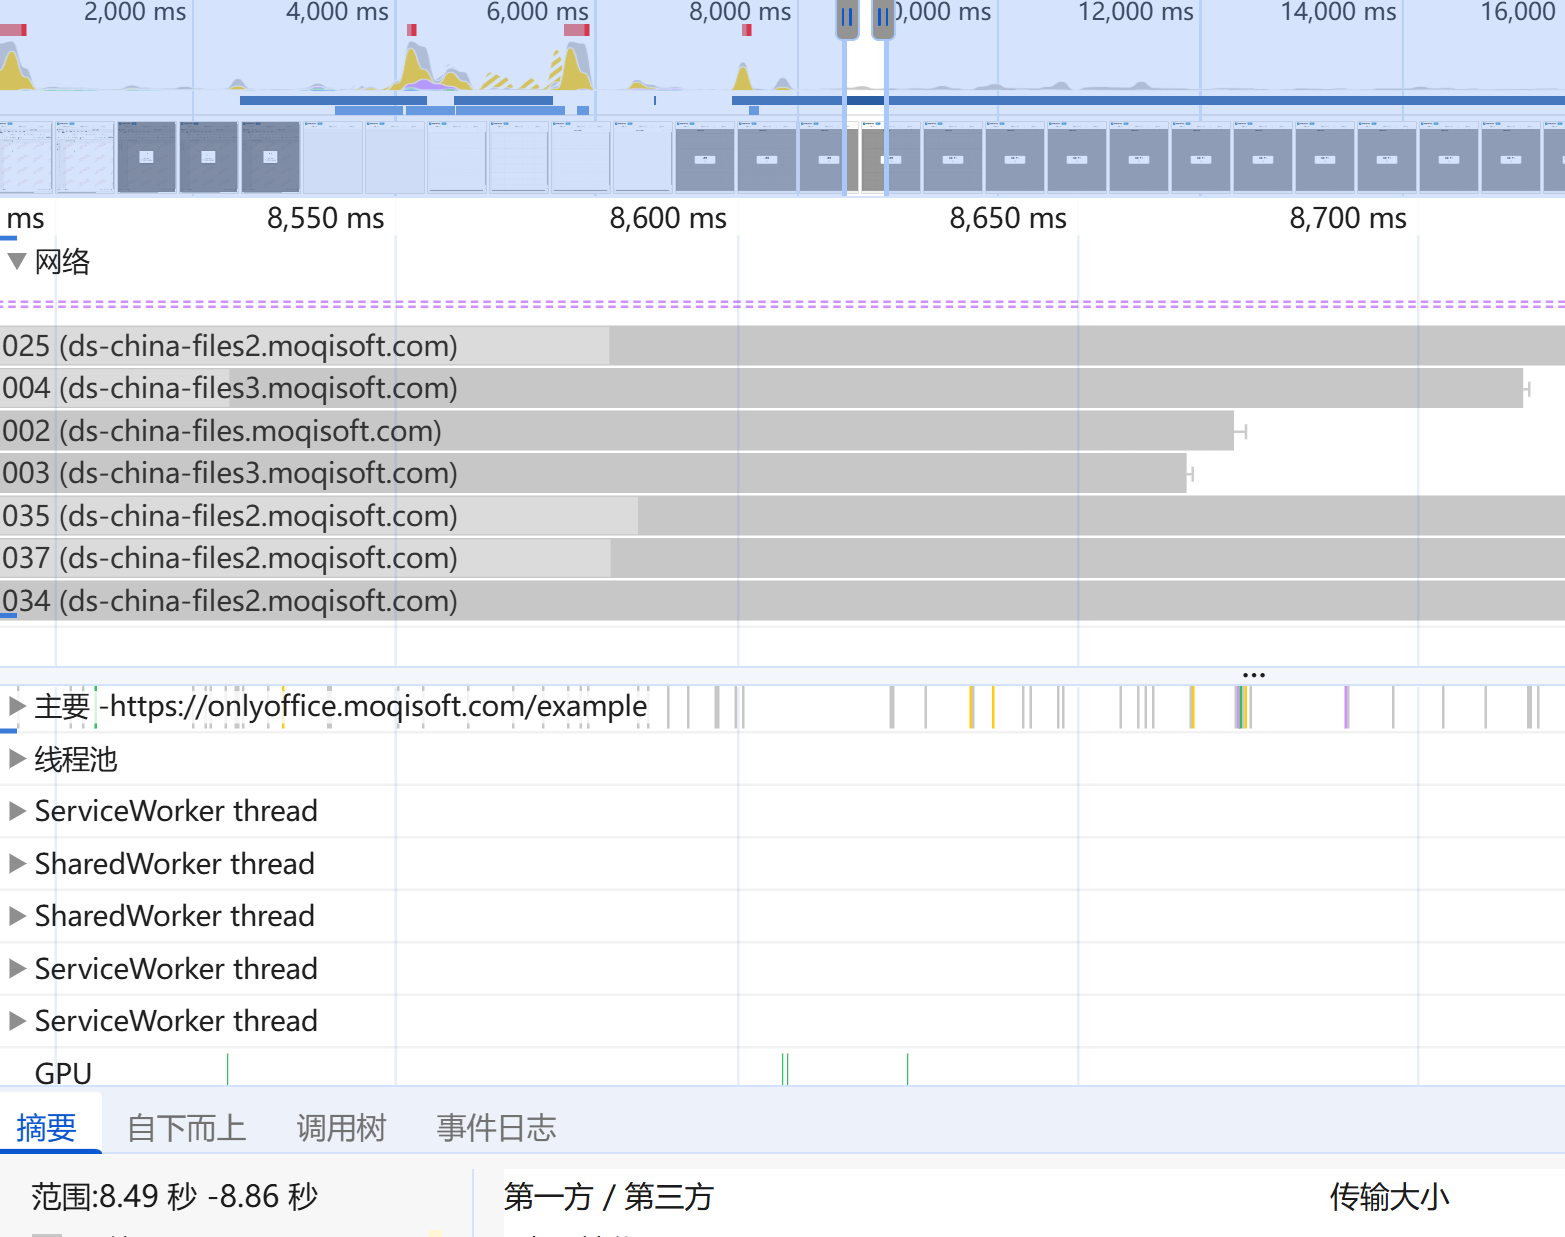Select the 摘要 summary tab

(46, 1128)
